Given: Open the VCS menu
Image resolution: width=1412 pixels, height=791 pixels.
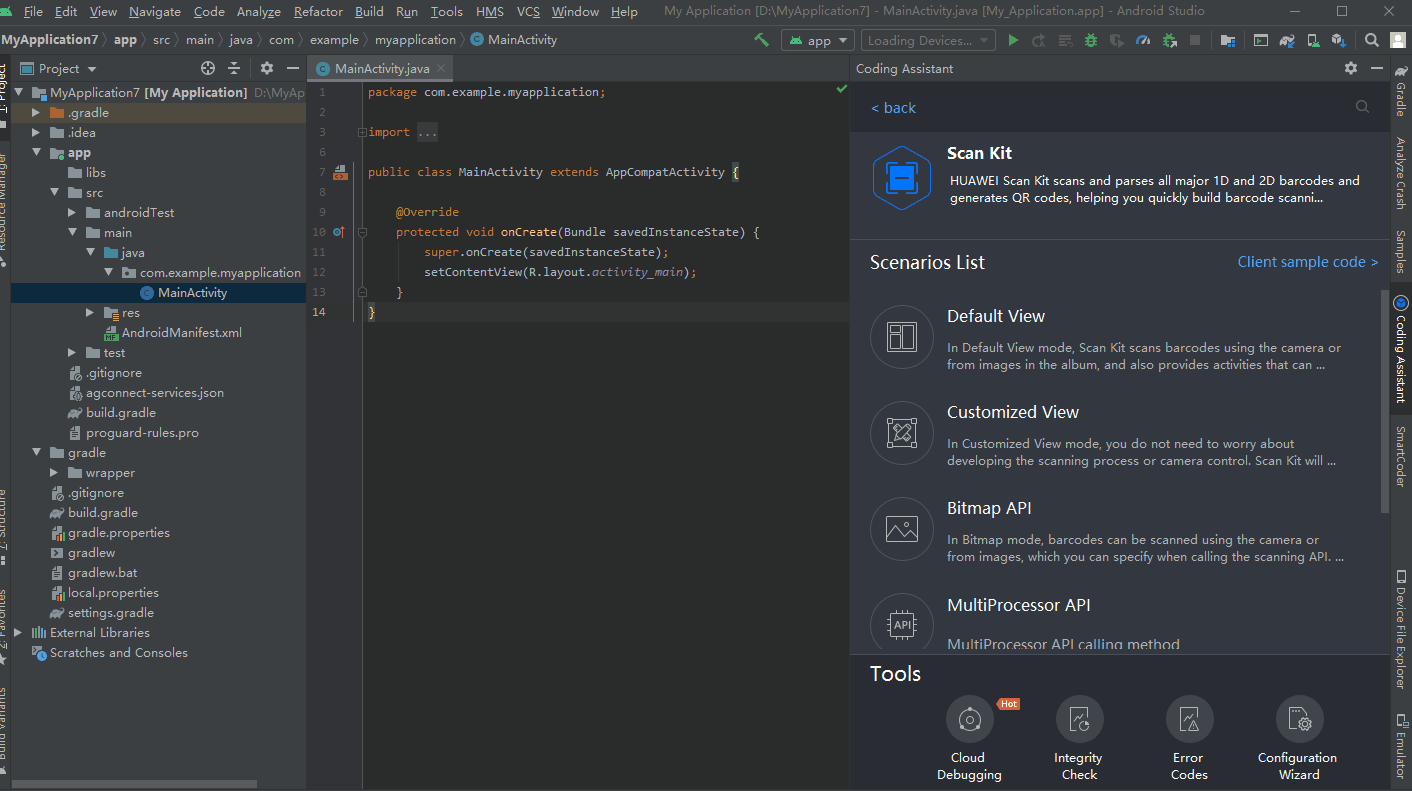Looking at the screenshot, I should click(528, 11).
